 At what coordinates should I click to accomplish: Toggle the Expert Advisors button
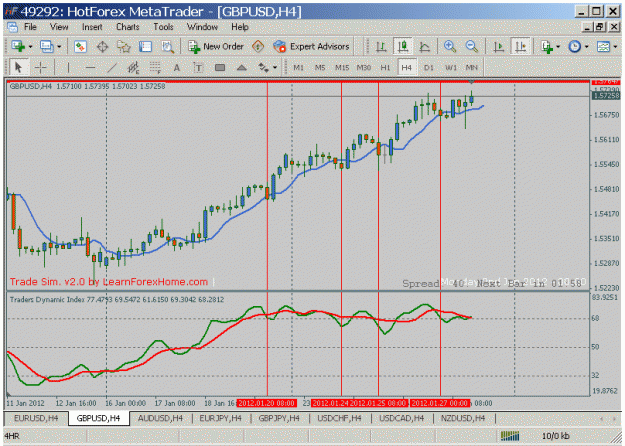click(x=311, y=47)
